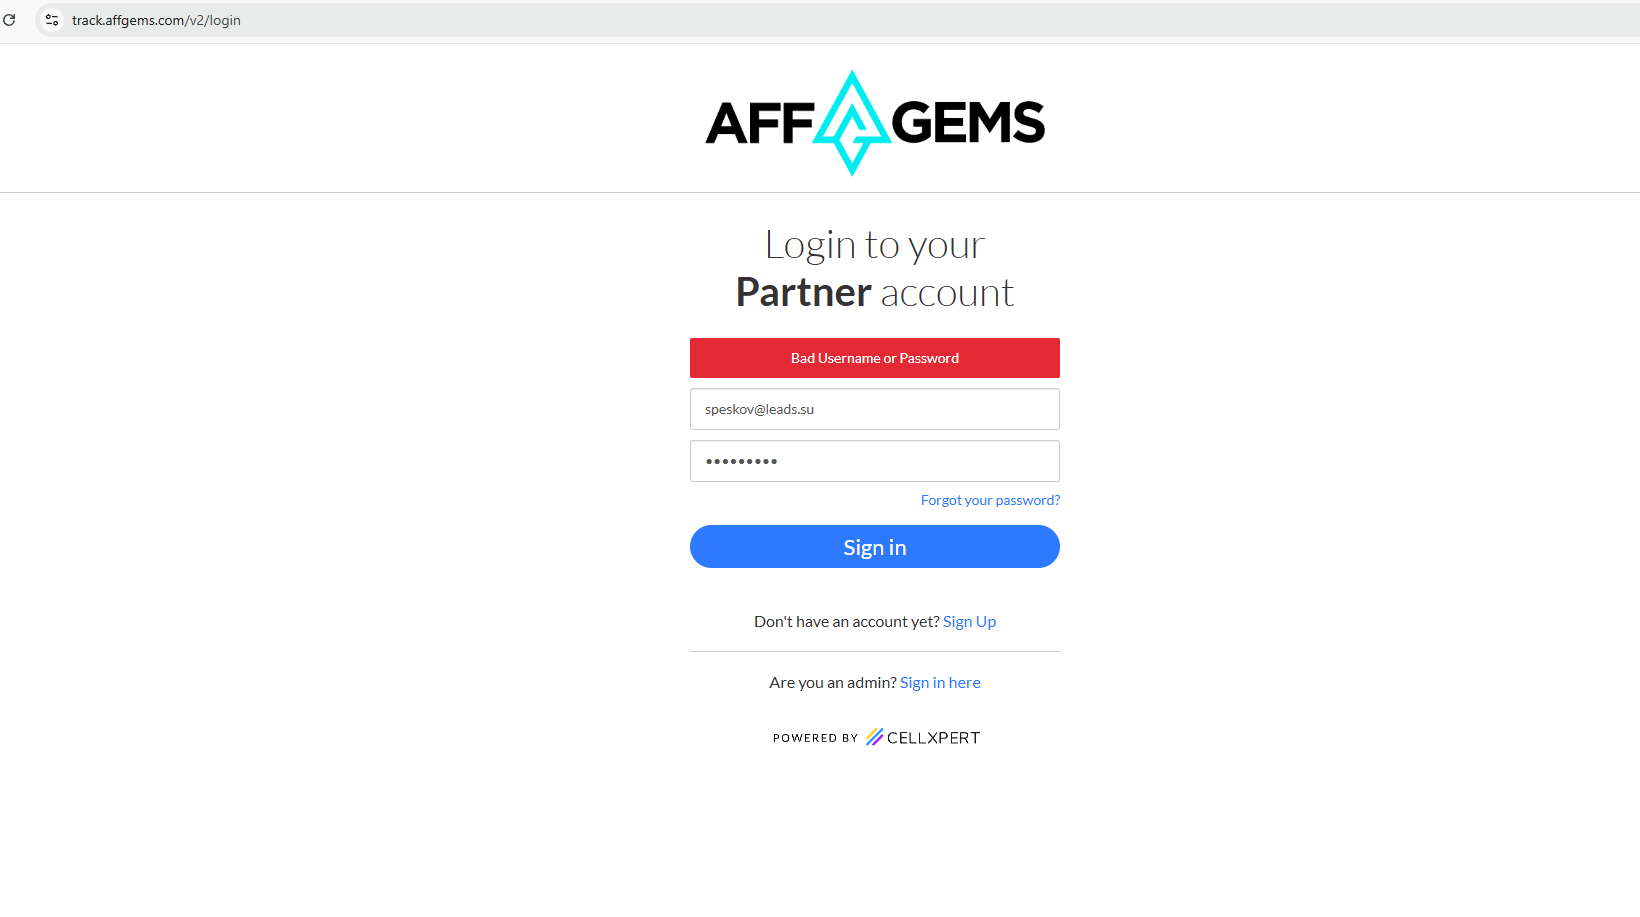Open the Sign Up link
Image resolution: width=1640 pixels, height=917 pixels.
pos(969,621)
